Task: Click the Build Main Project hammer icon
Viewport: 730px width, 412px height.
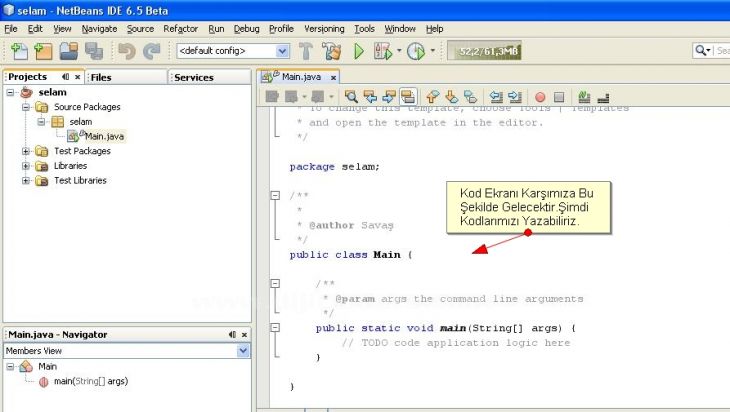Action: [x=306, y=51]
